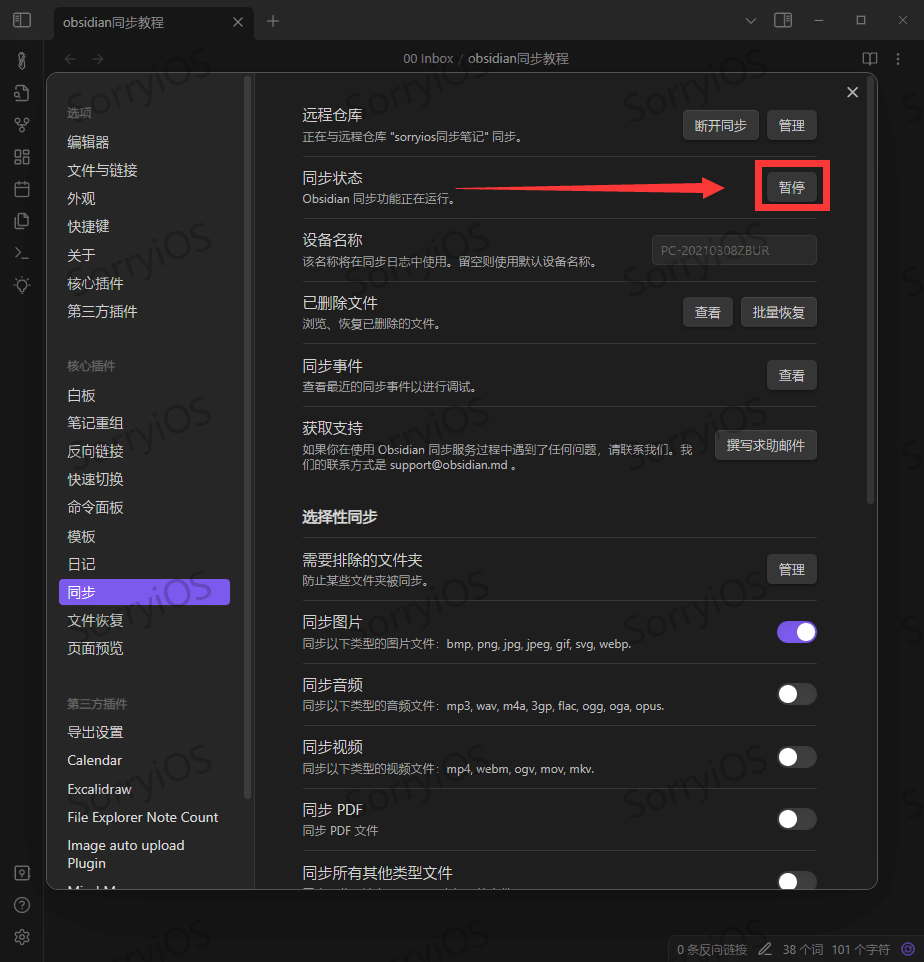
Task: Turn on 同步视频 video syncing
Action: (x=797, y=757)
